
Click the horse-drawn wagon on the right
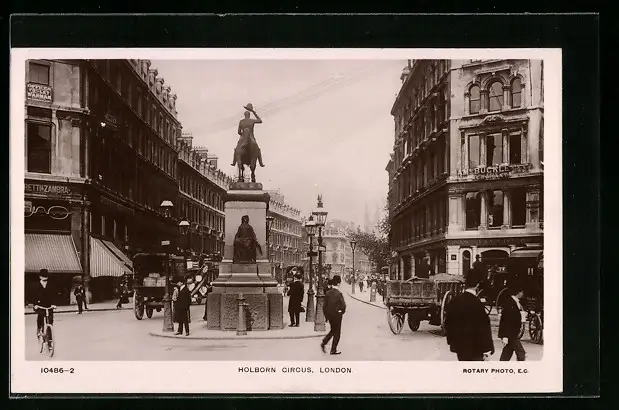pos(422,300)
